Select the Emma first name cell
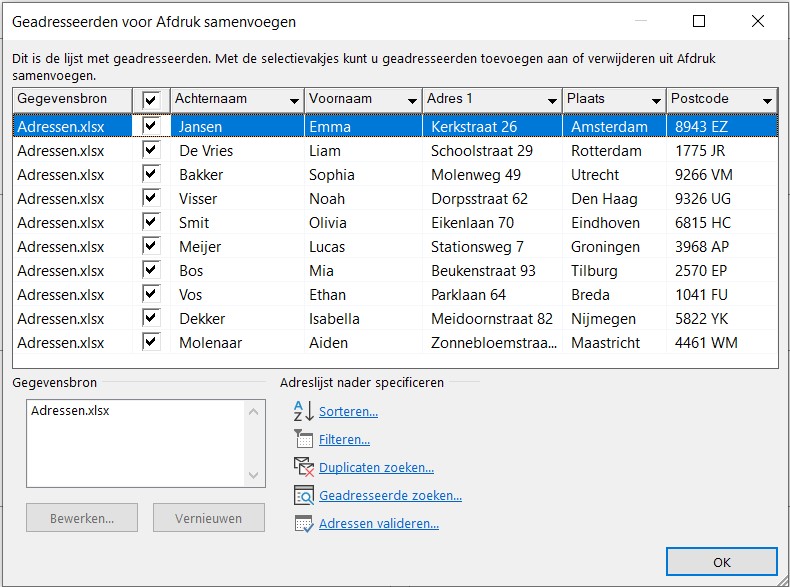Screen dimensions: 790x587 tap(363, 126)
